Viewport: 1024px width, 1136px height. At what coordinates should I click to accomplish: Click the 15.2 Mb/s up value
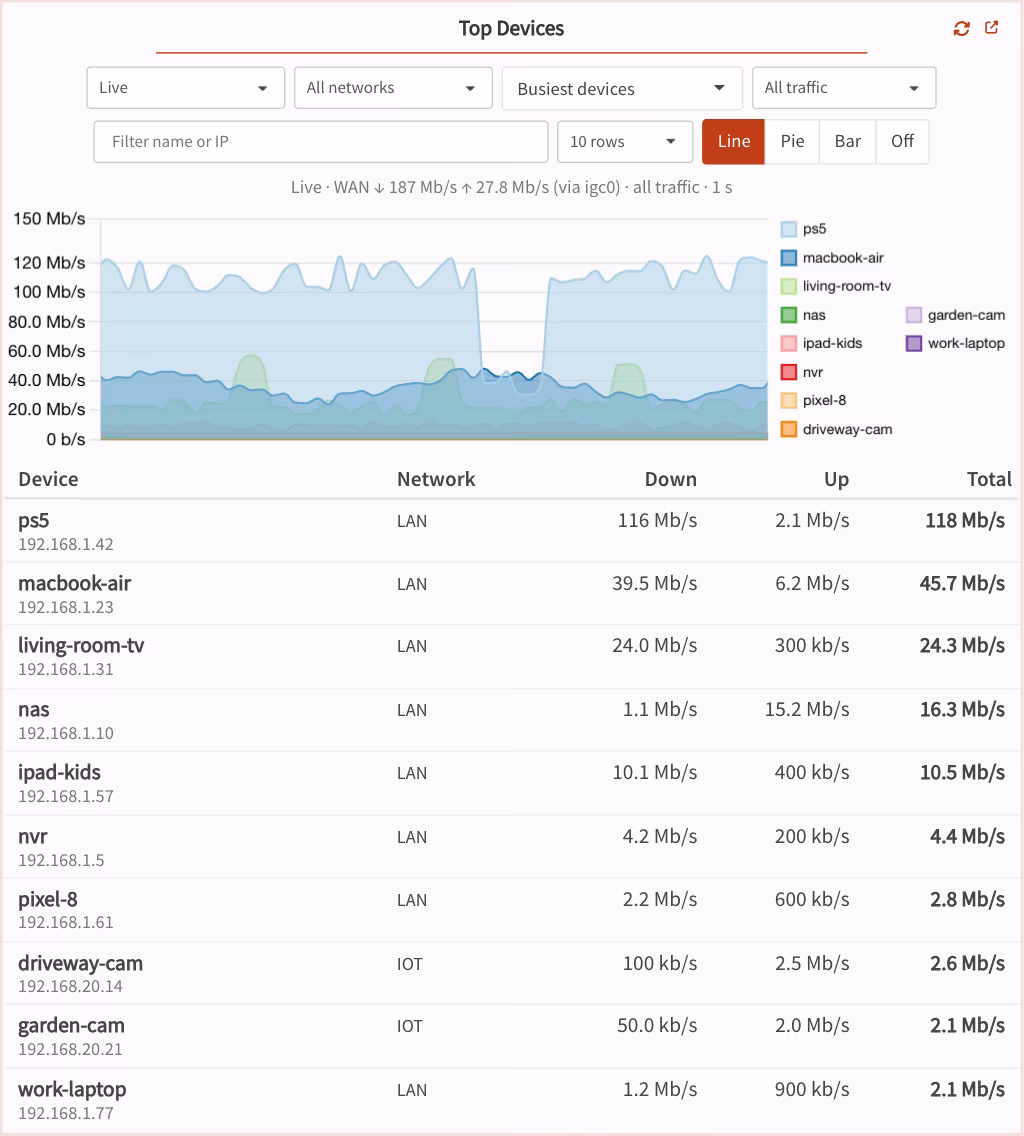point(807,710)
